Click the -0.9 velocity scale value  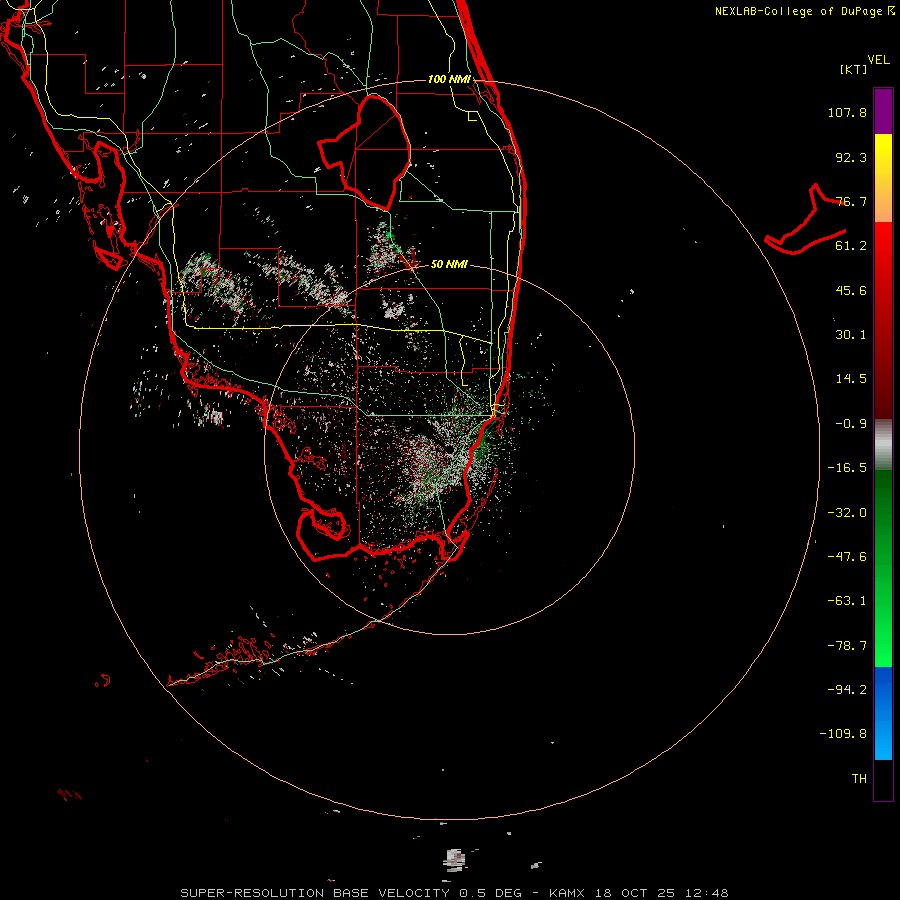pyautogui.click(x=851, y=424)
